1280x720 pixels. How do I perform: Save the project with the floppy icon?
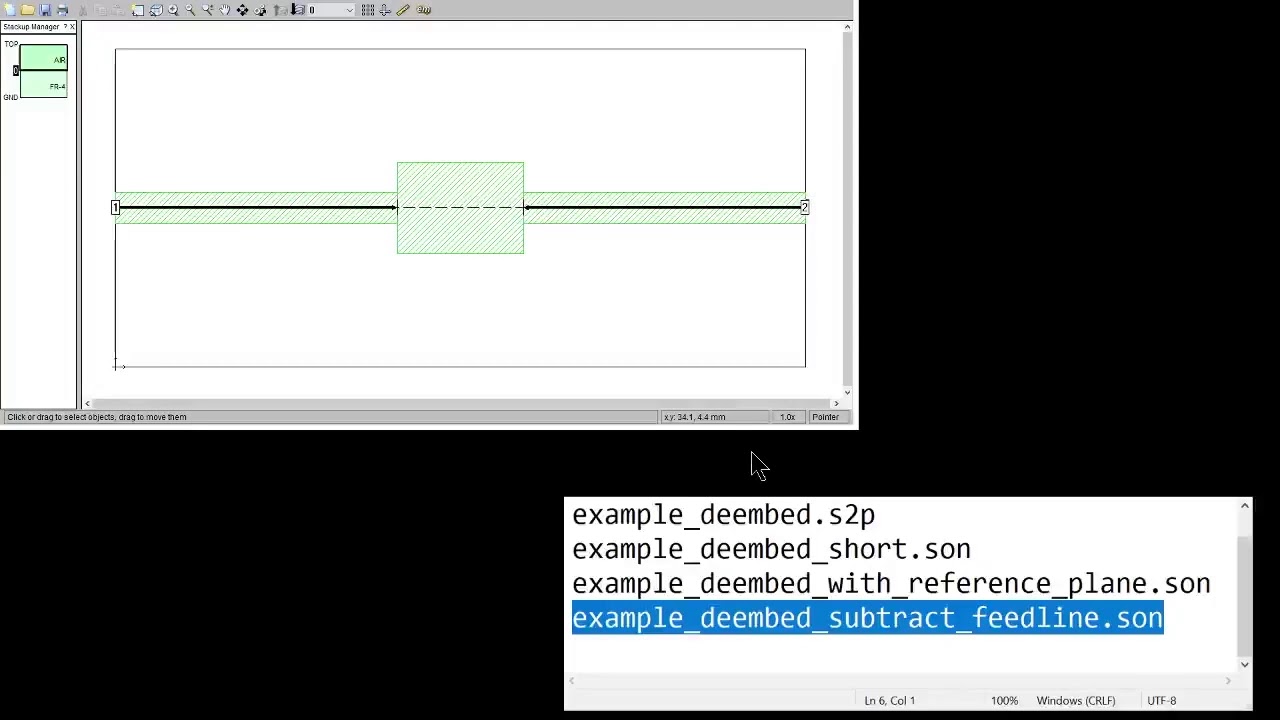click(45, 10)
